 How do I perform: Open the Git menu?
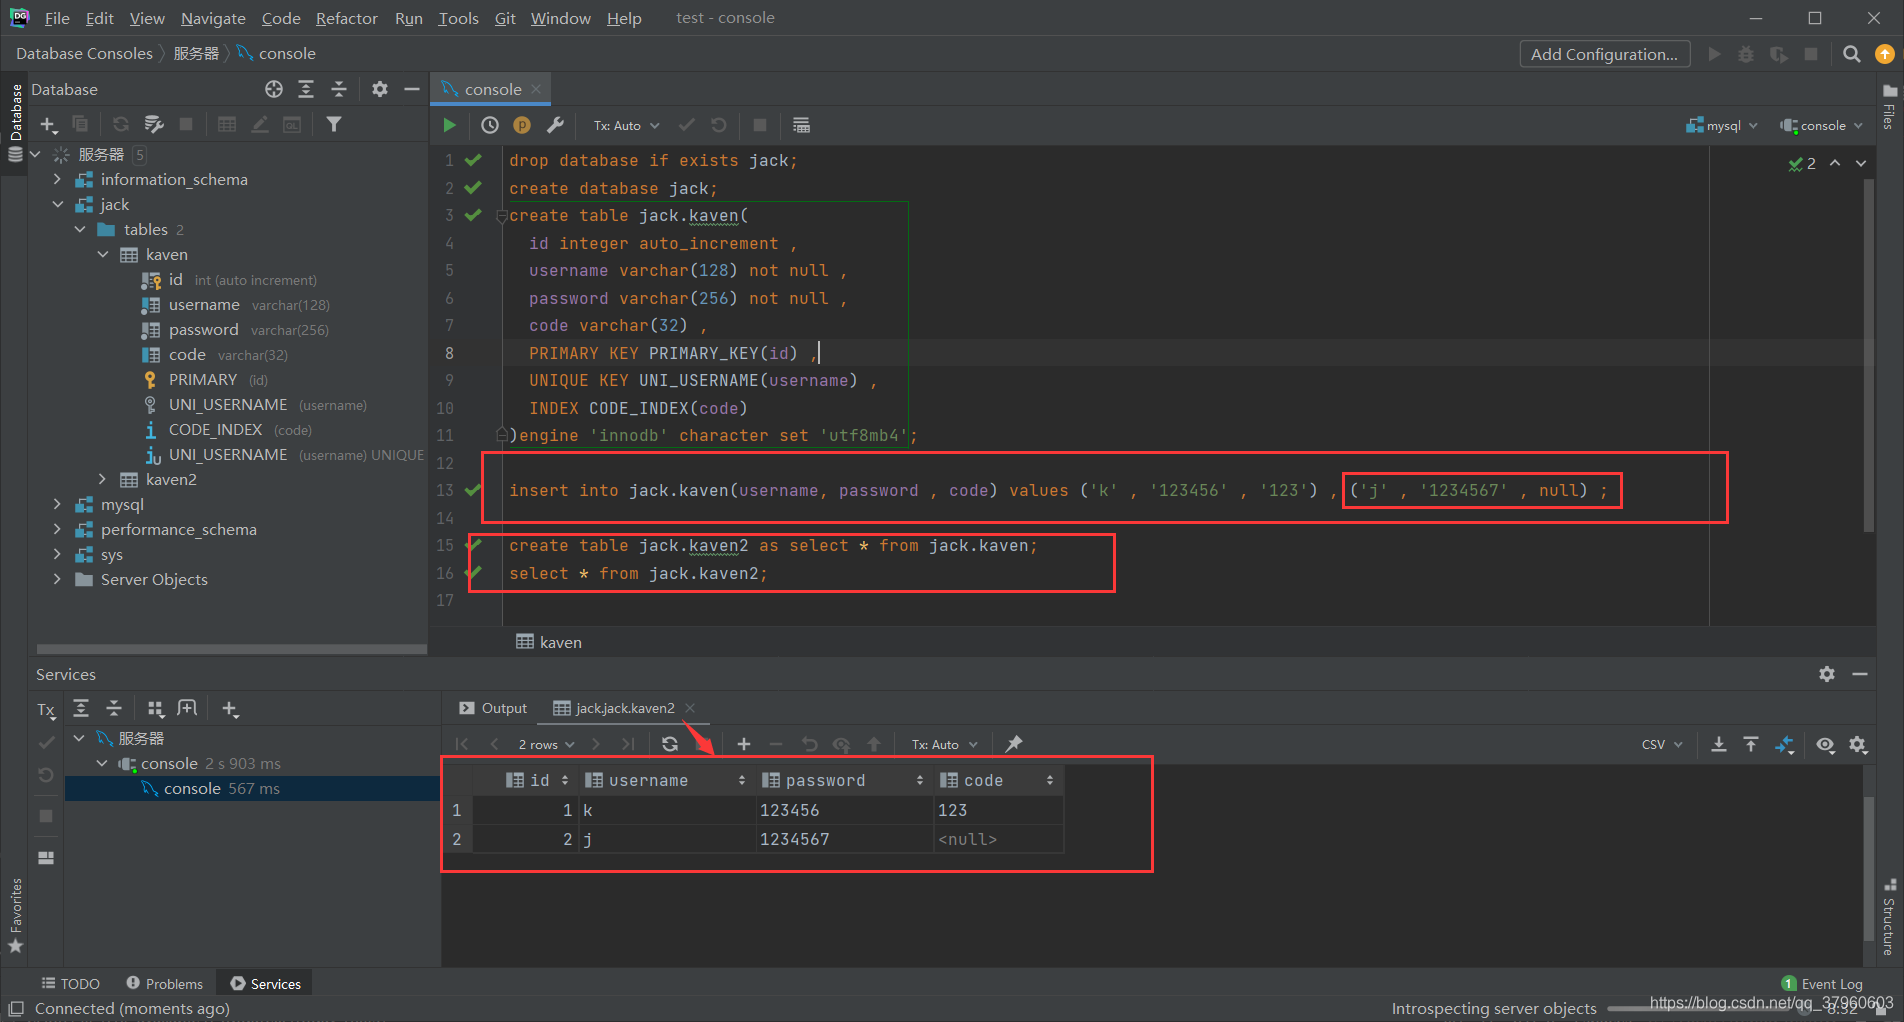(x=505, y=18)
